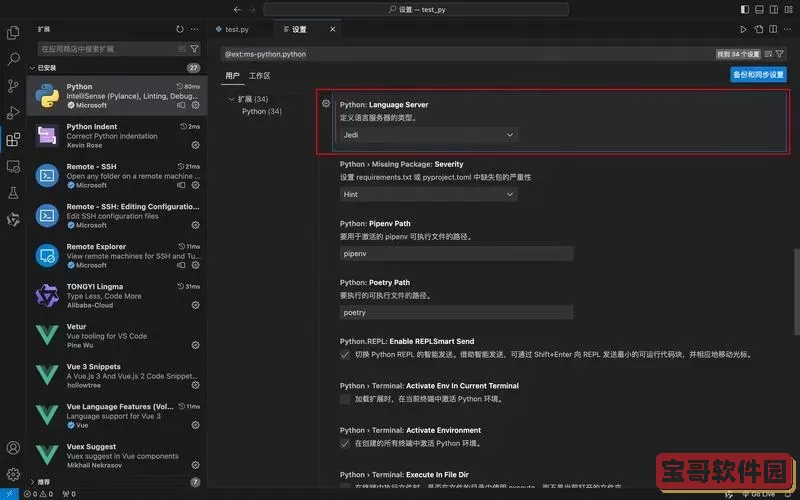The height and width of the screenshot is (500, 800).
Task: Open Missing Package Severity Hint dropdown
Action: pos(429,194)
